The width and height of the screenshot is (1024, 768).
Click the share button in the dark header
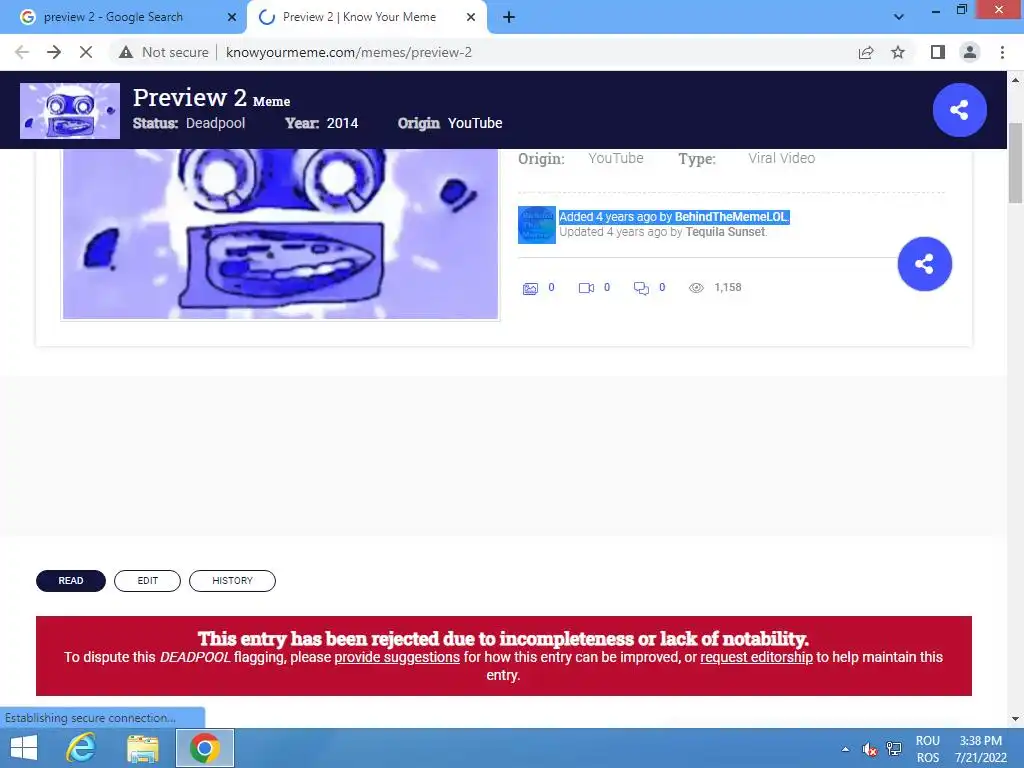point(959,110)
